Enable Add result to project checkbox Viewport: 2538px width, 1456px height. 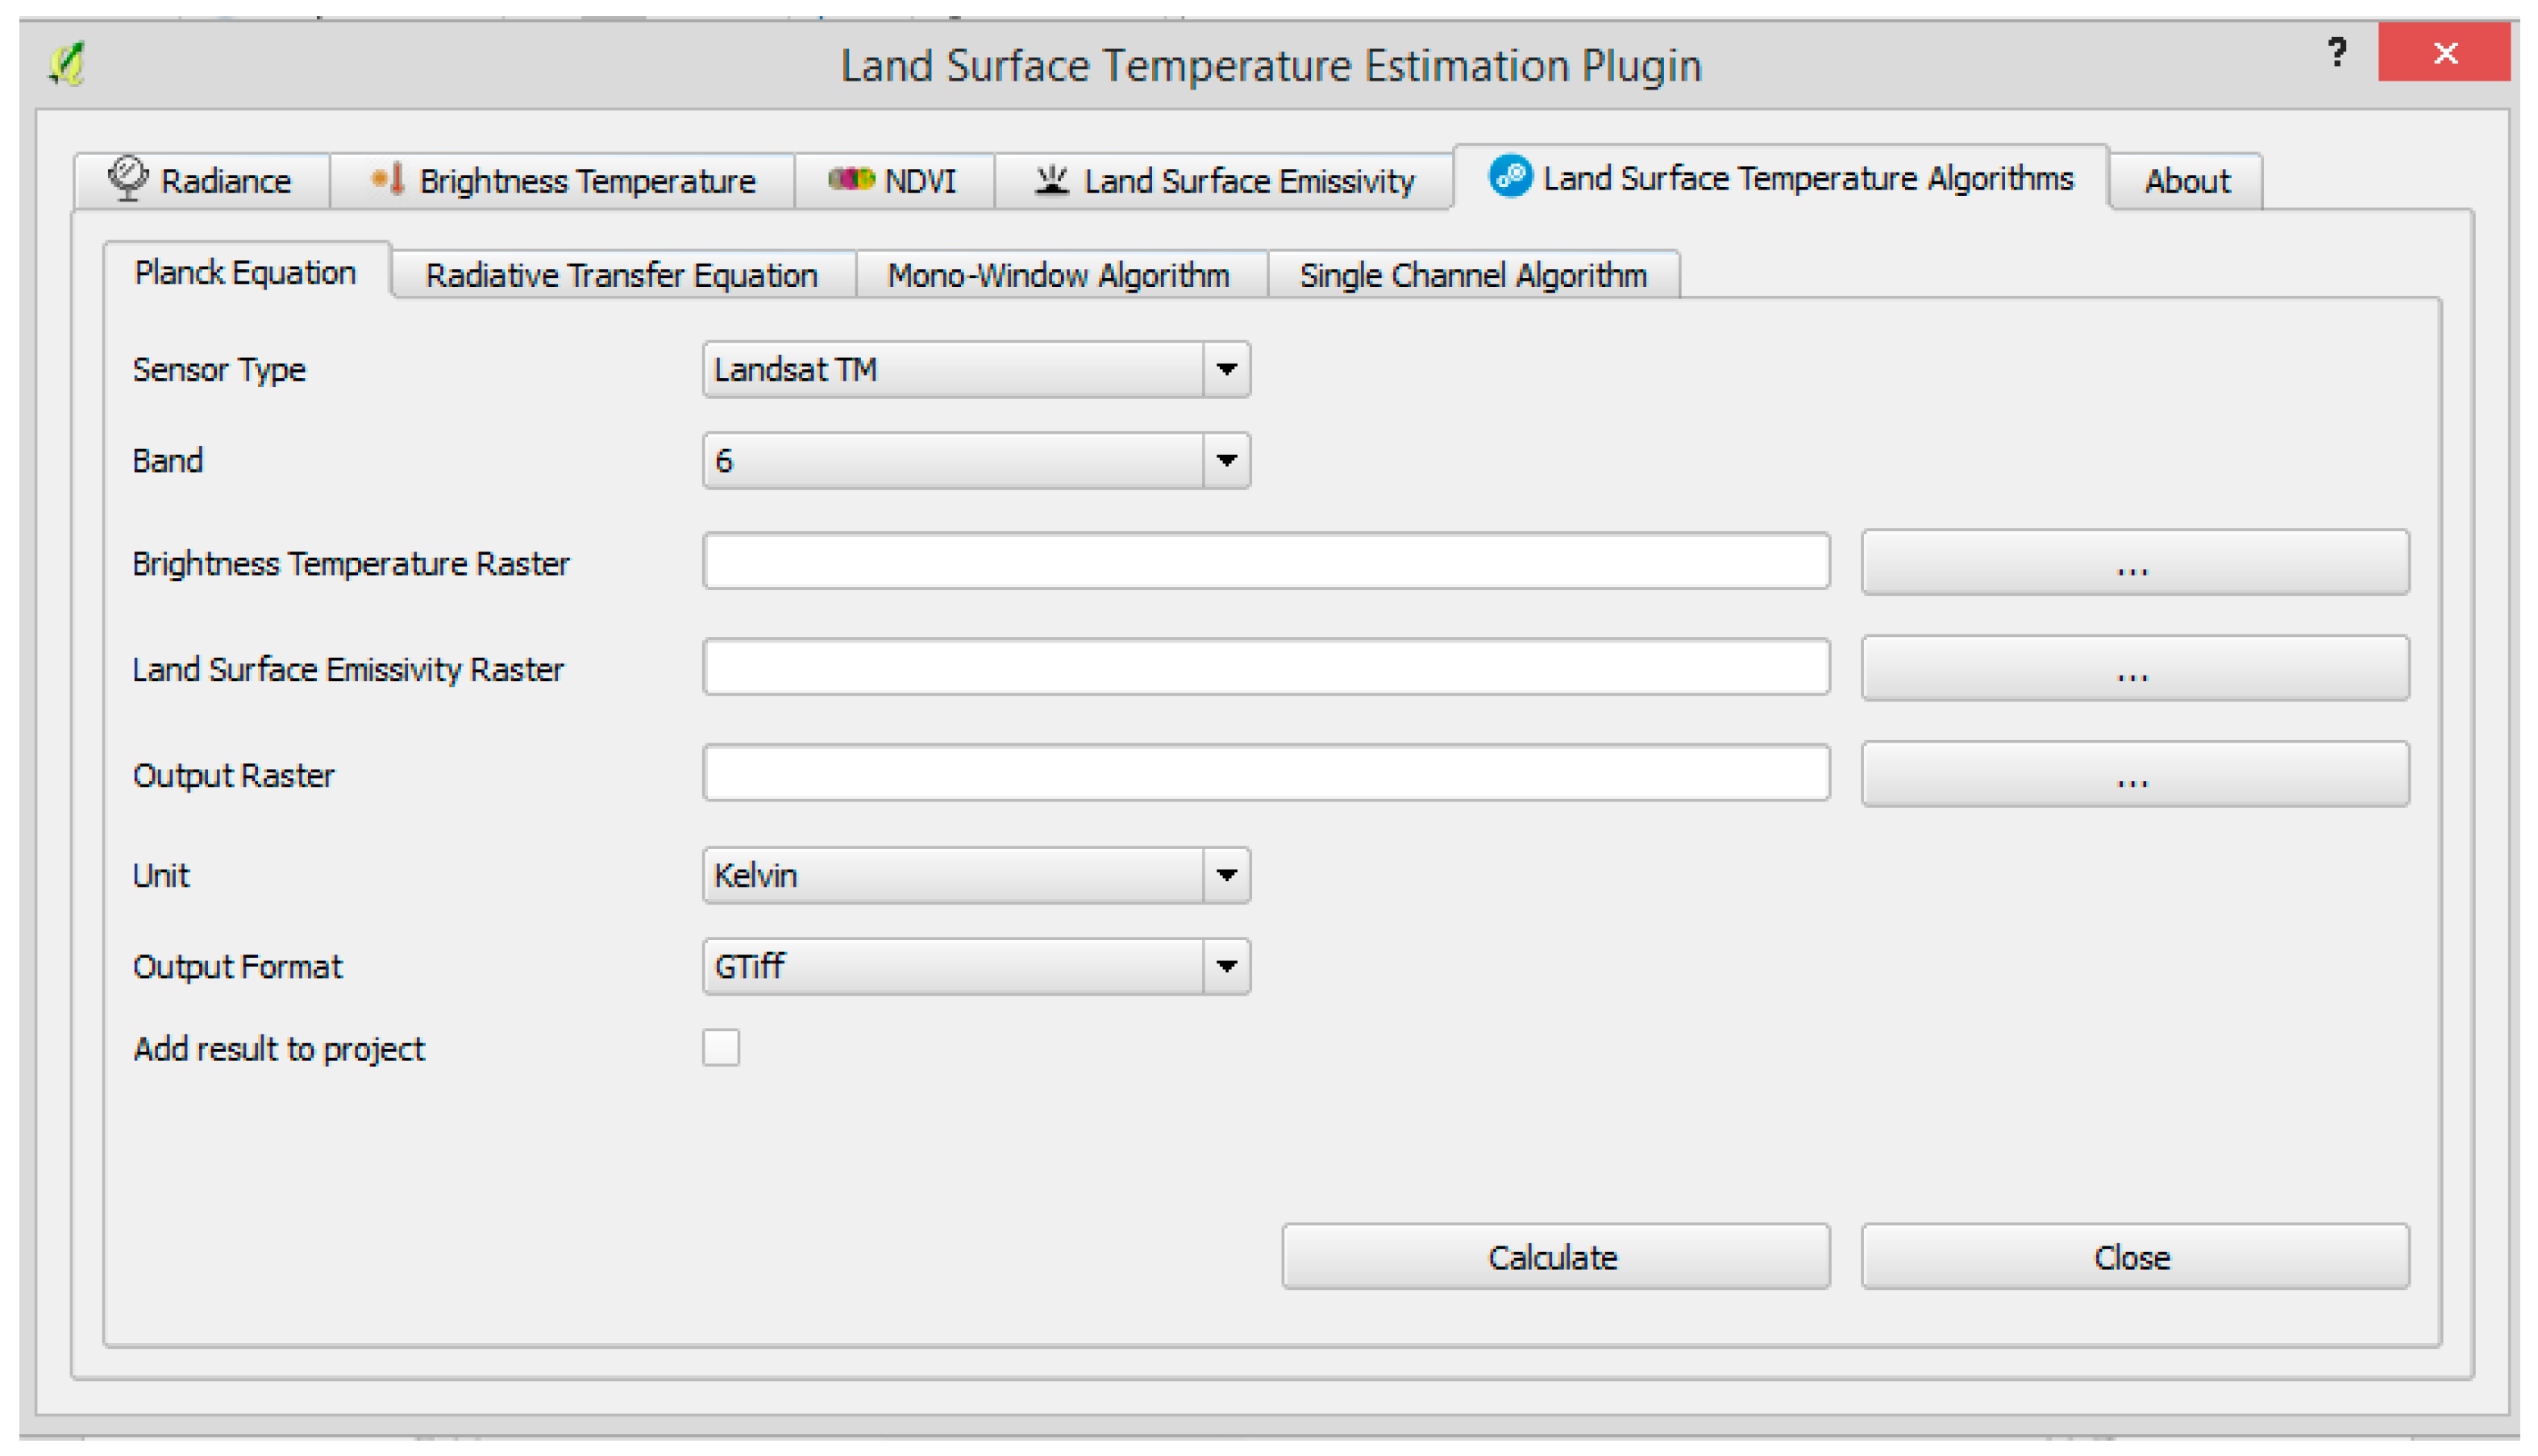coord(721,1048)
